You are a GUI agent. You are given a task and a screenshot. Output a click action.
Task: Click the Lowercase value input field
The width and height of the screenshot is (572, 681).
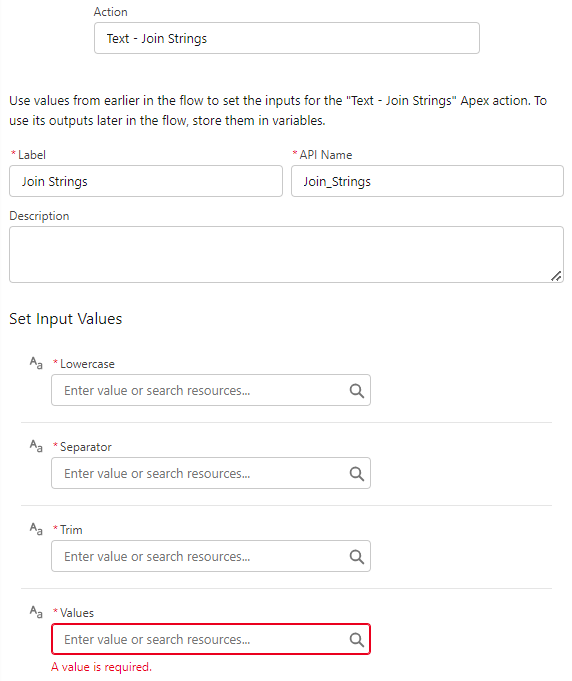[x=211, y=390]
